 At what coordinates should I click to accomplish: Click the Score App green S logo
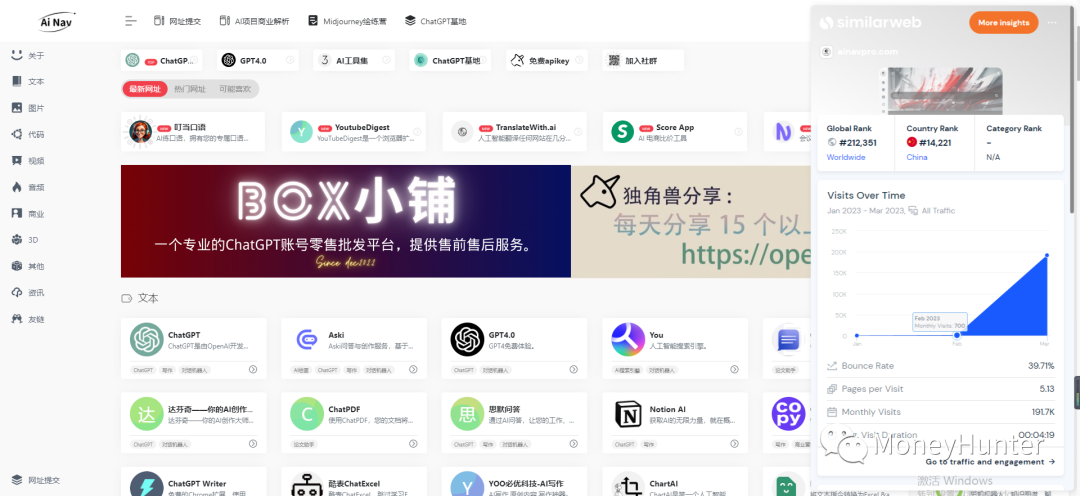[622, 132]
